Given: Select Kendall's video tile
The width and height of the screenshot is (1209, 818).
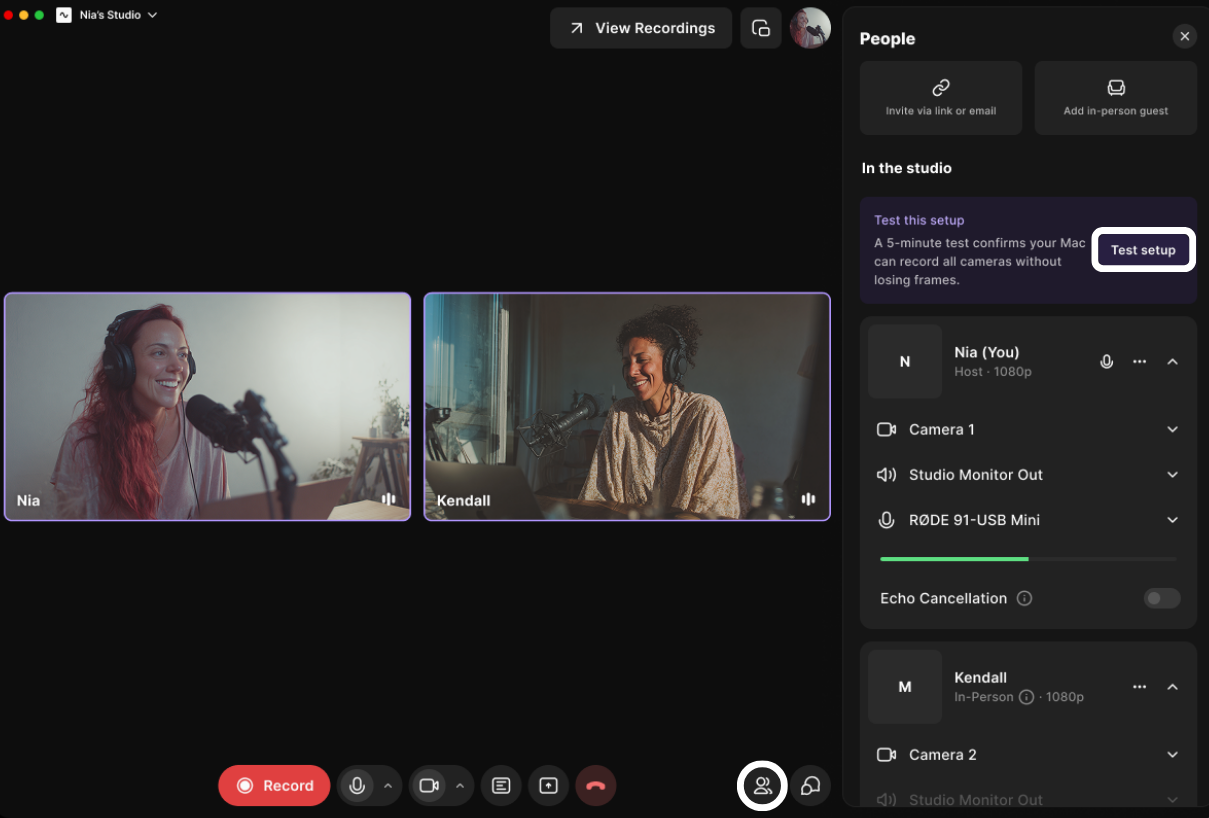Looking at the screenshot, I should pyautogui.click(x=627, y=407).
